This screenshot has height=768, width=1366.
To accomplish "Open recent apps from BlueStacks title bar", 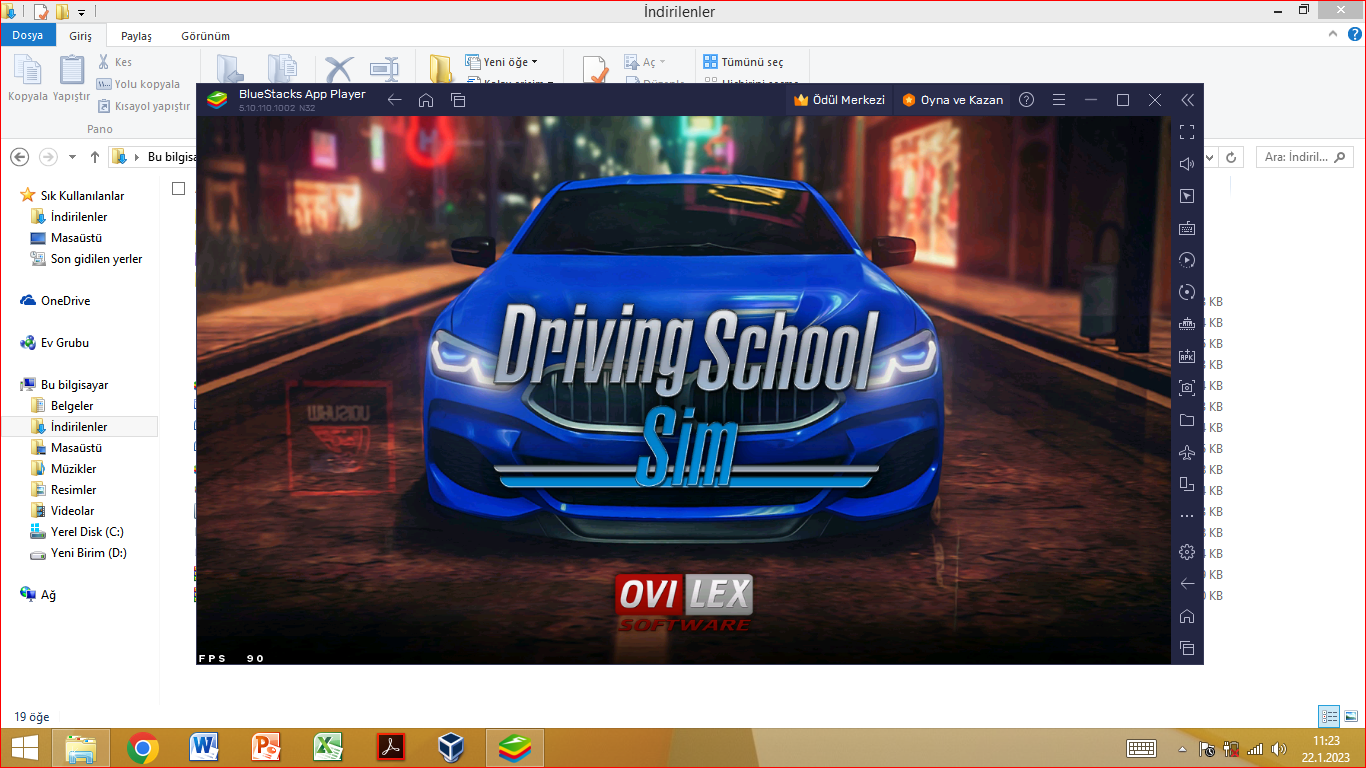I will click(x=458, y=100).
